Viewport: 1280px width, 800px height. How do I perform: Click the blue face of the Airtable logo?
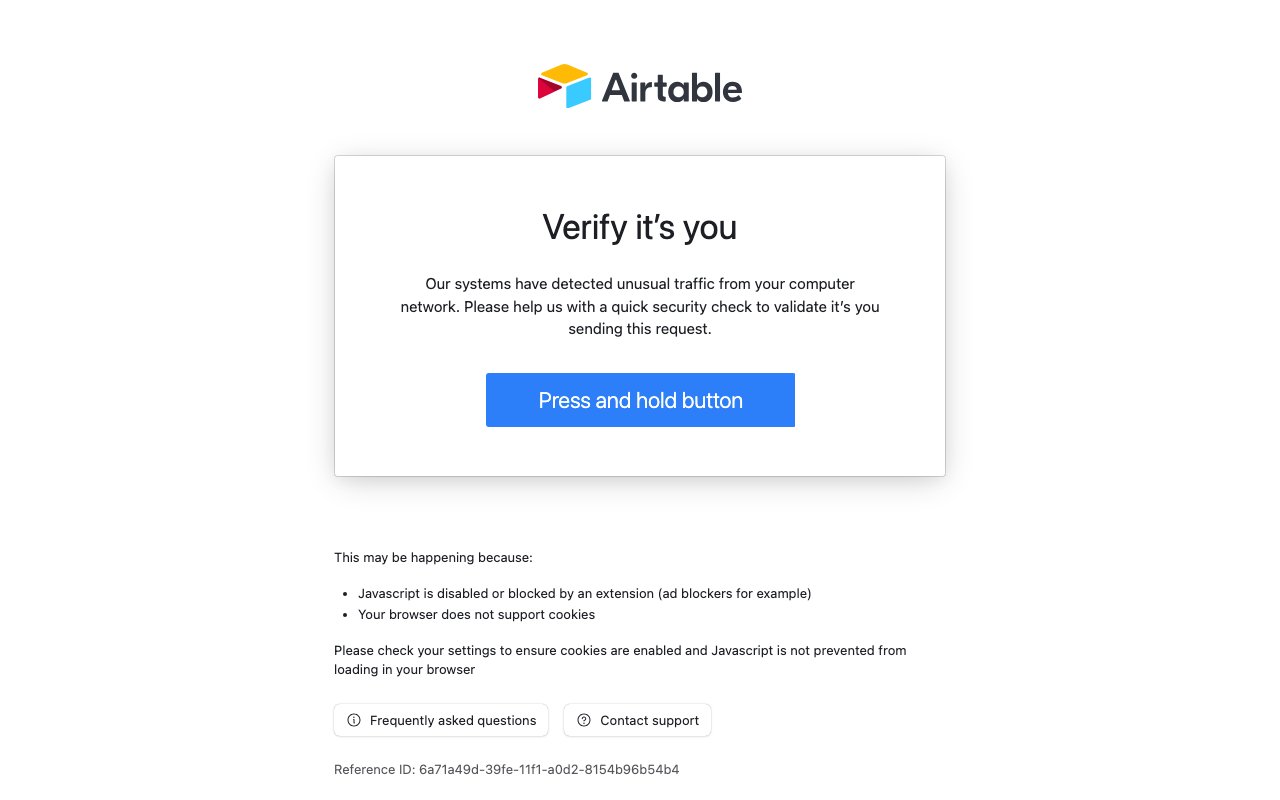click(x=579, y=92)
